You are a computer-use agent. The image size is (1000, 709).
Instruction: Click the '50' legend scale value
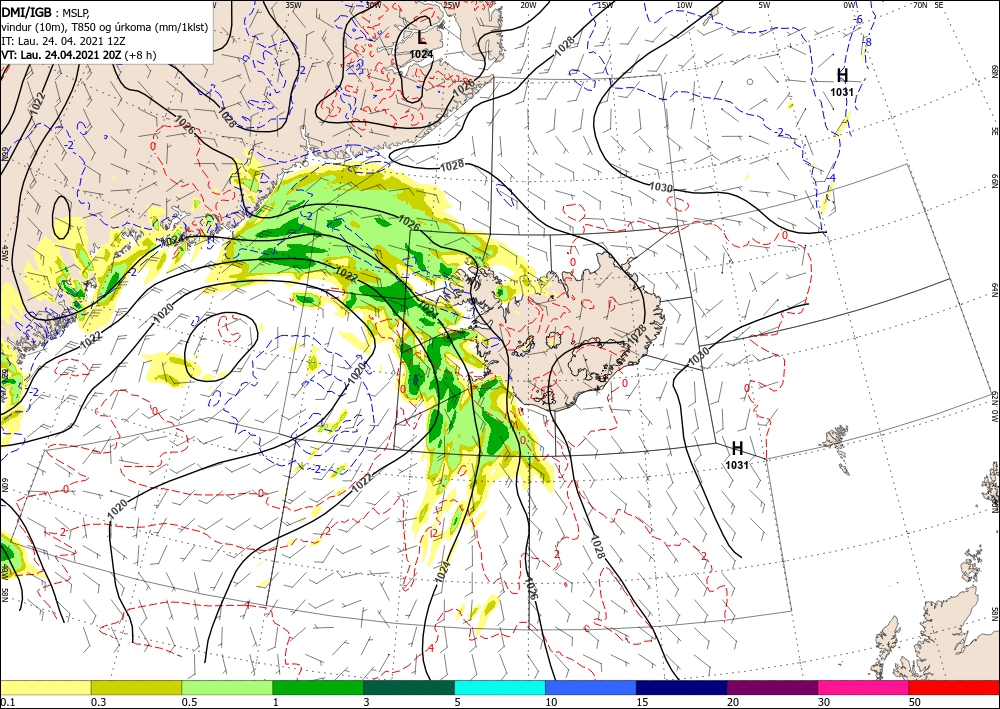pos(915,702)
